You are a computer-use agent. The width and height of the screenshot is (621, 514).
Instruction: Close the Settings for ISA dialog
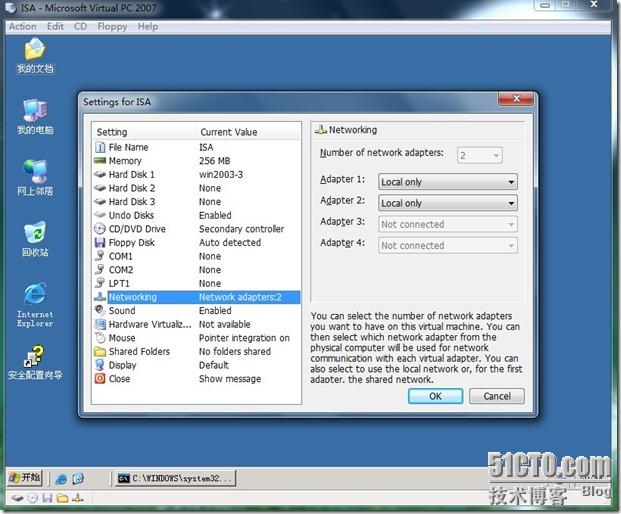click(516, 98)
